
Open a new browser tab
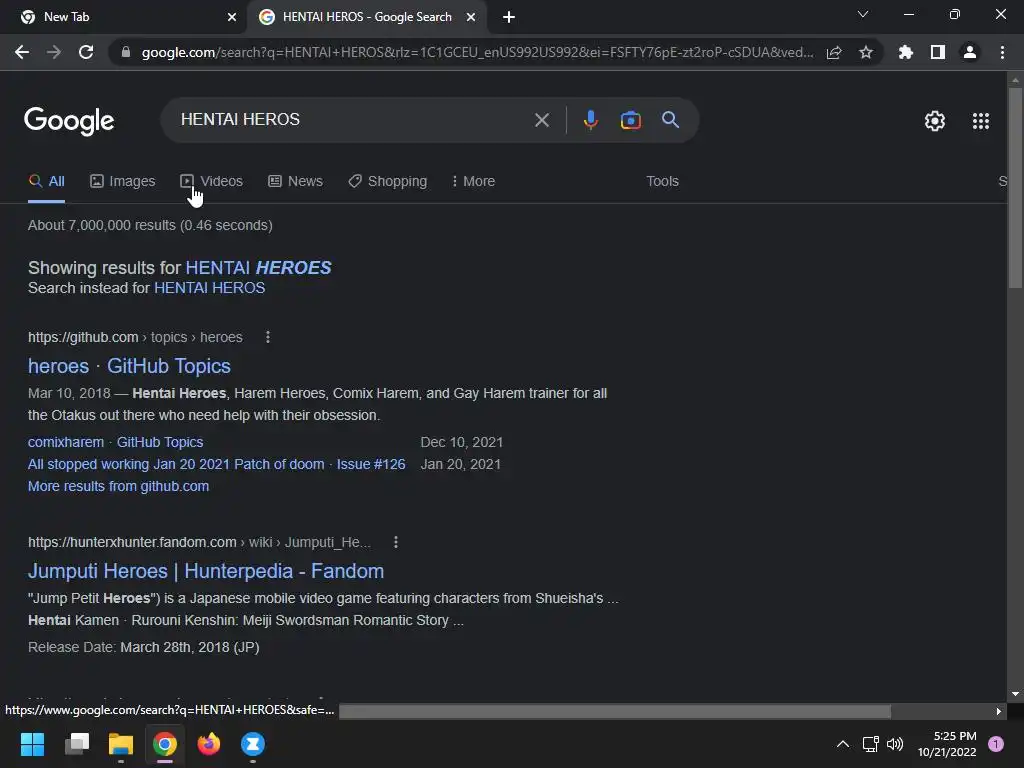pos(509,17)
